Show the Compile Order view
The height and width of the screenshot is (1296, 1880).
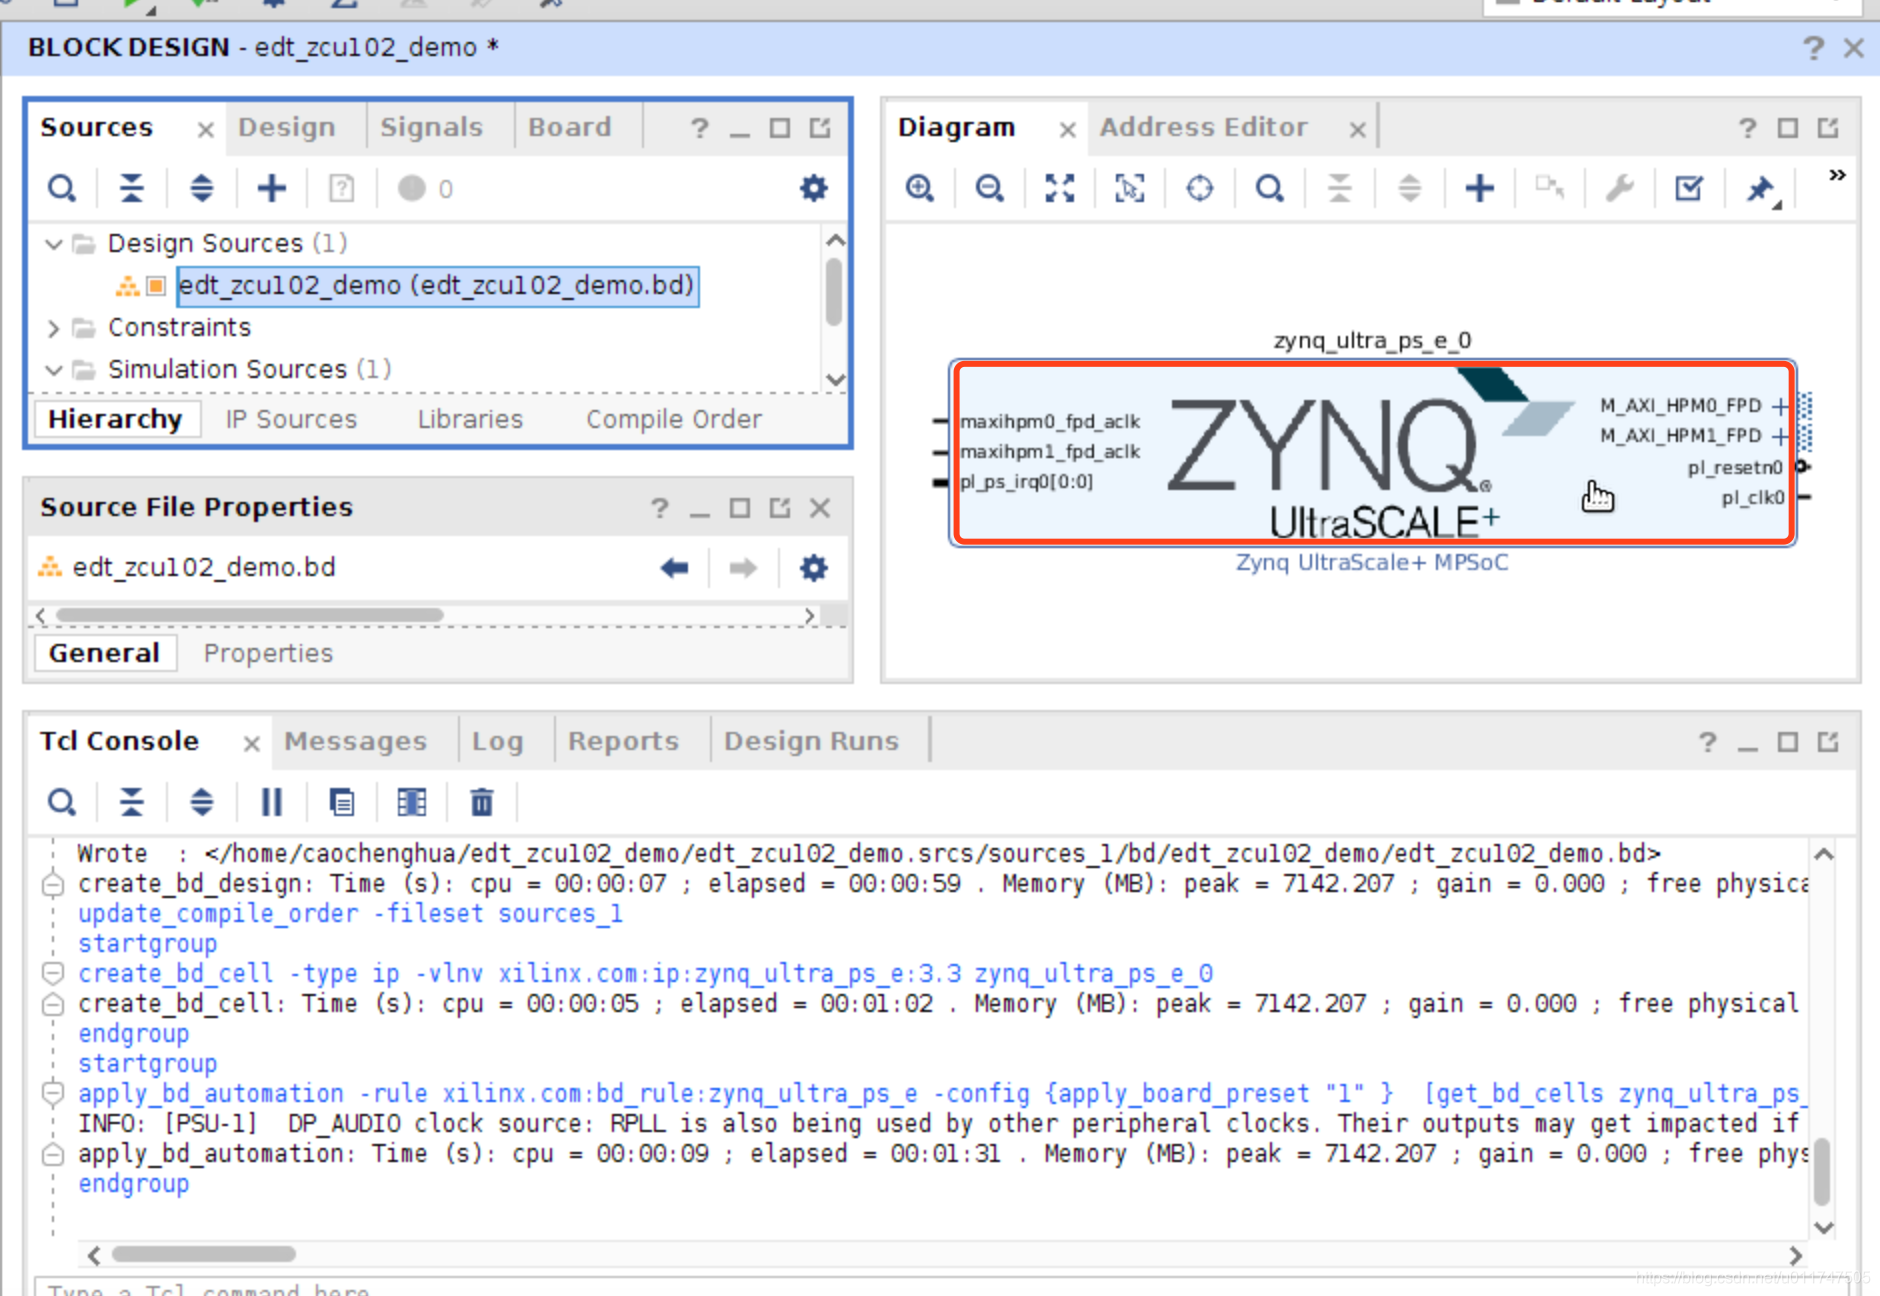[x=674, y=419]
